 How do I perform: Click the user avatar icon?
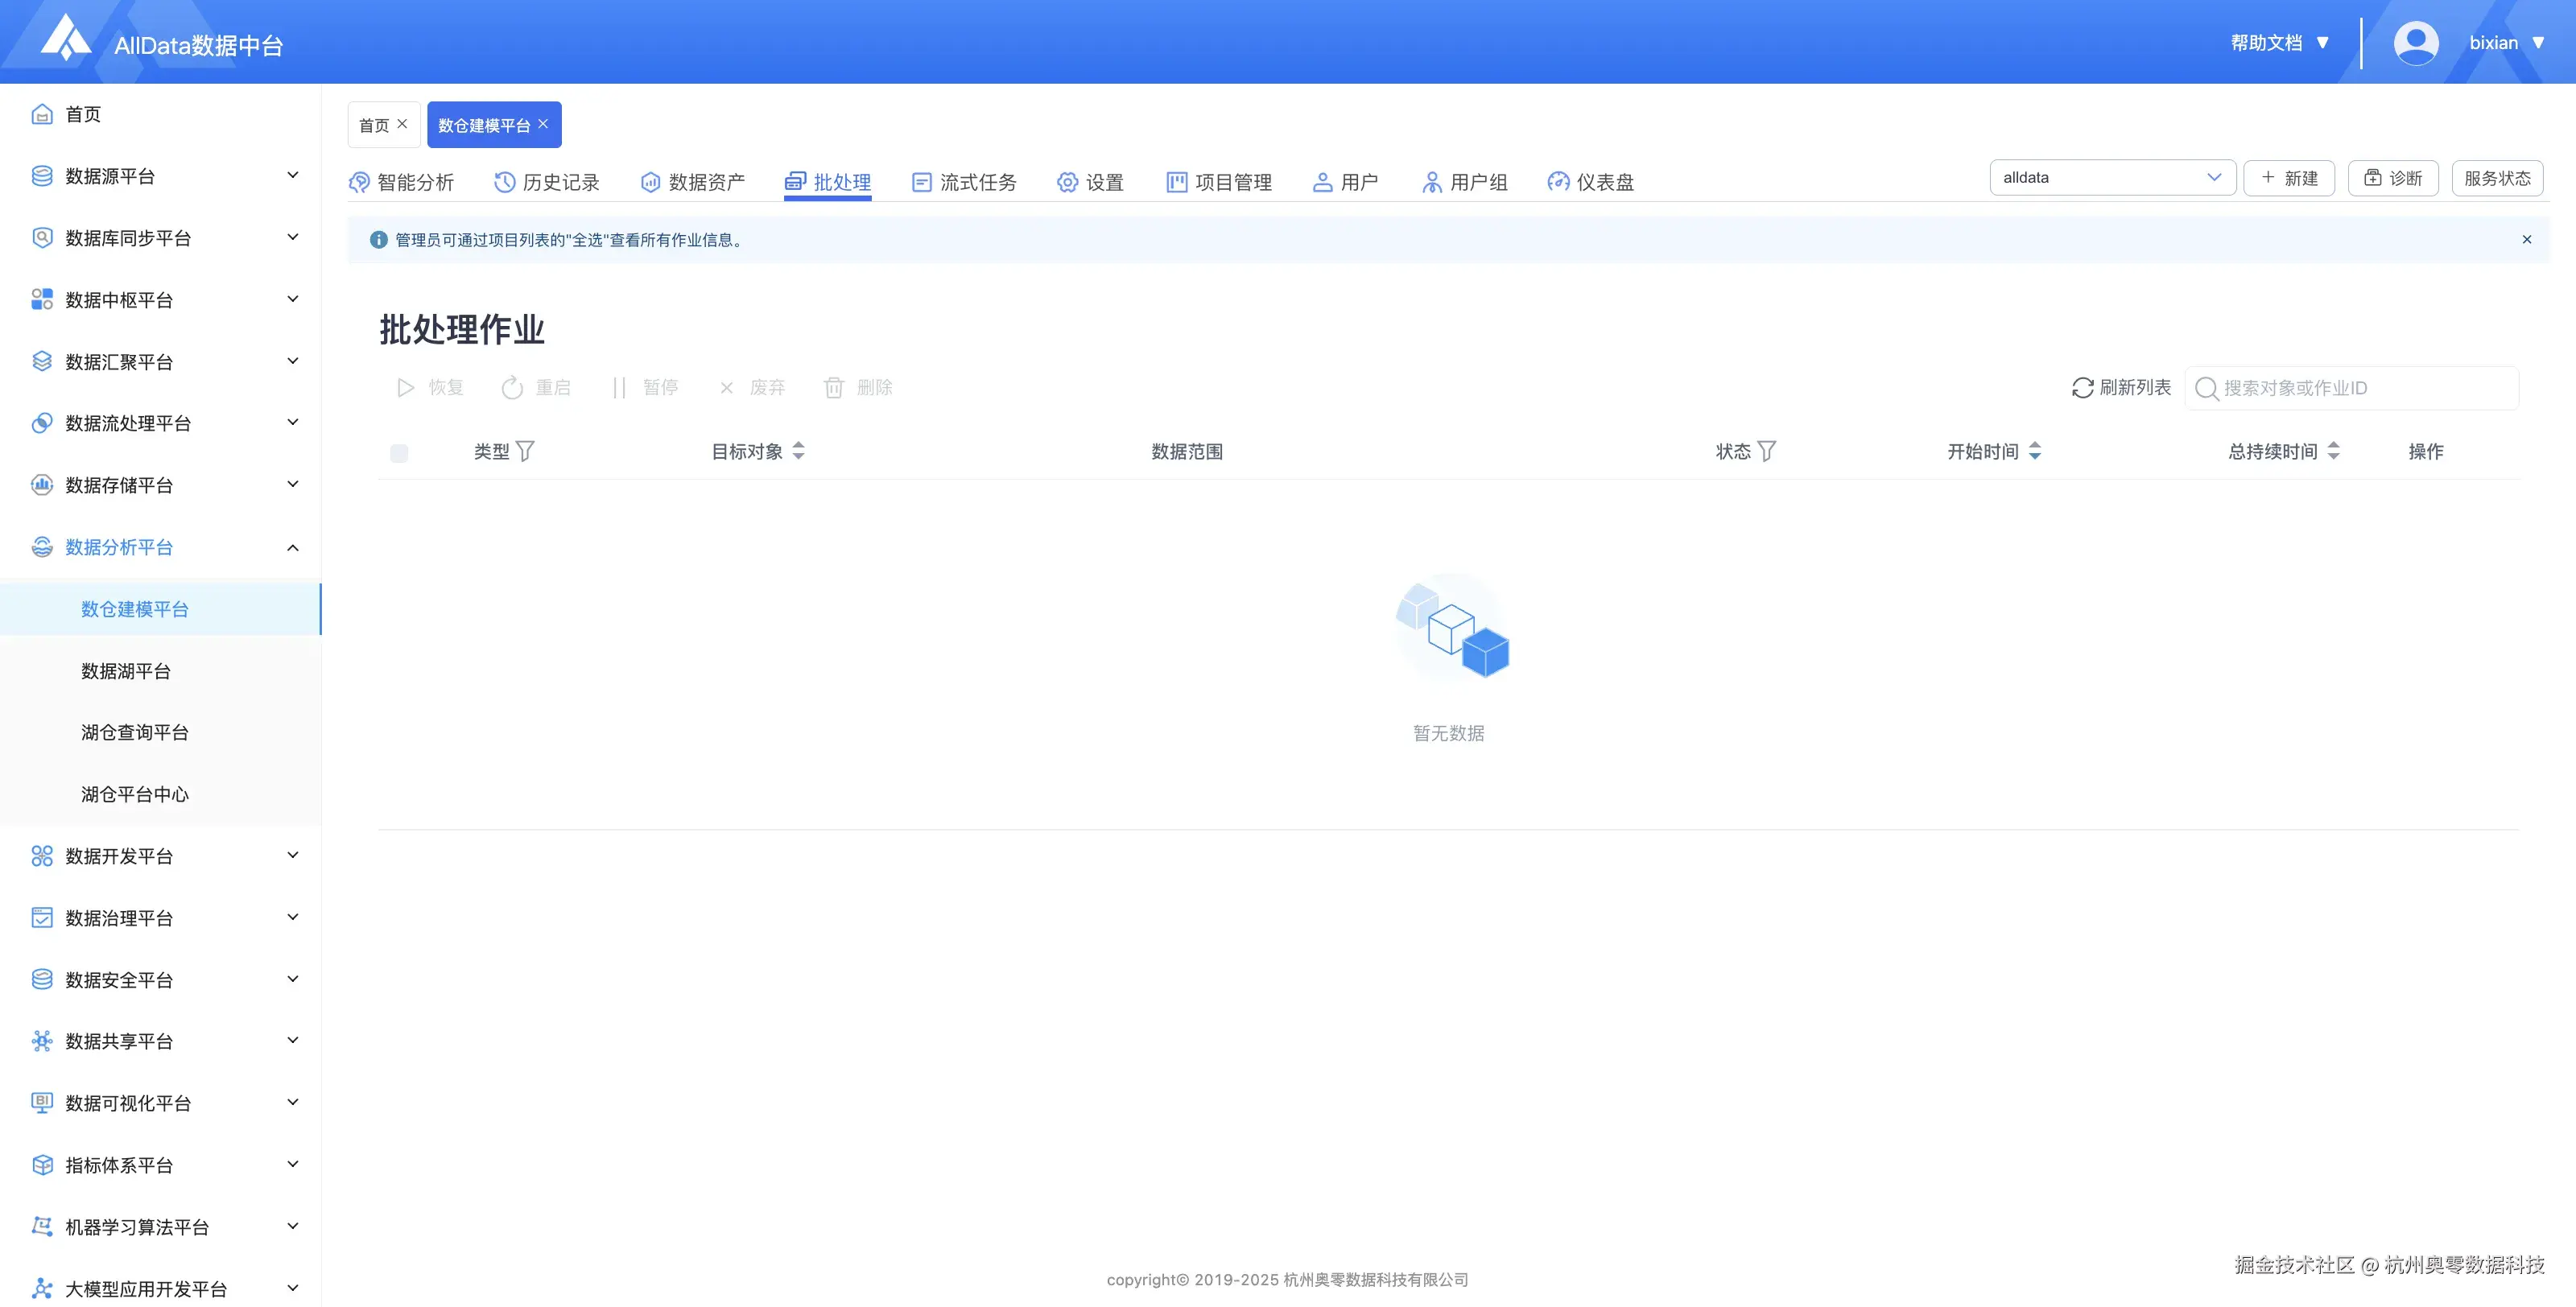pos(2415,43)
